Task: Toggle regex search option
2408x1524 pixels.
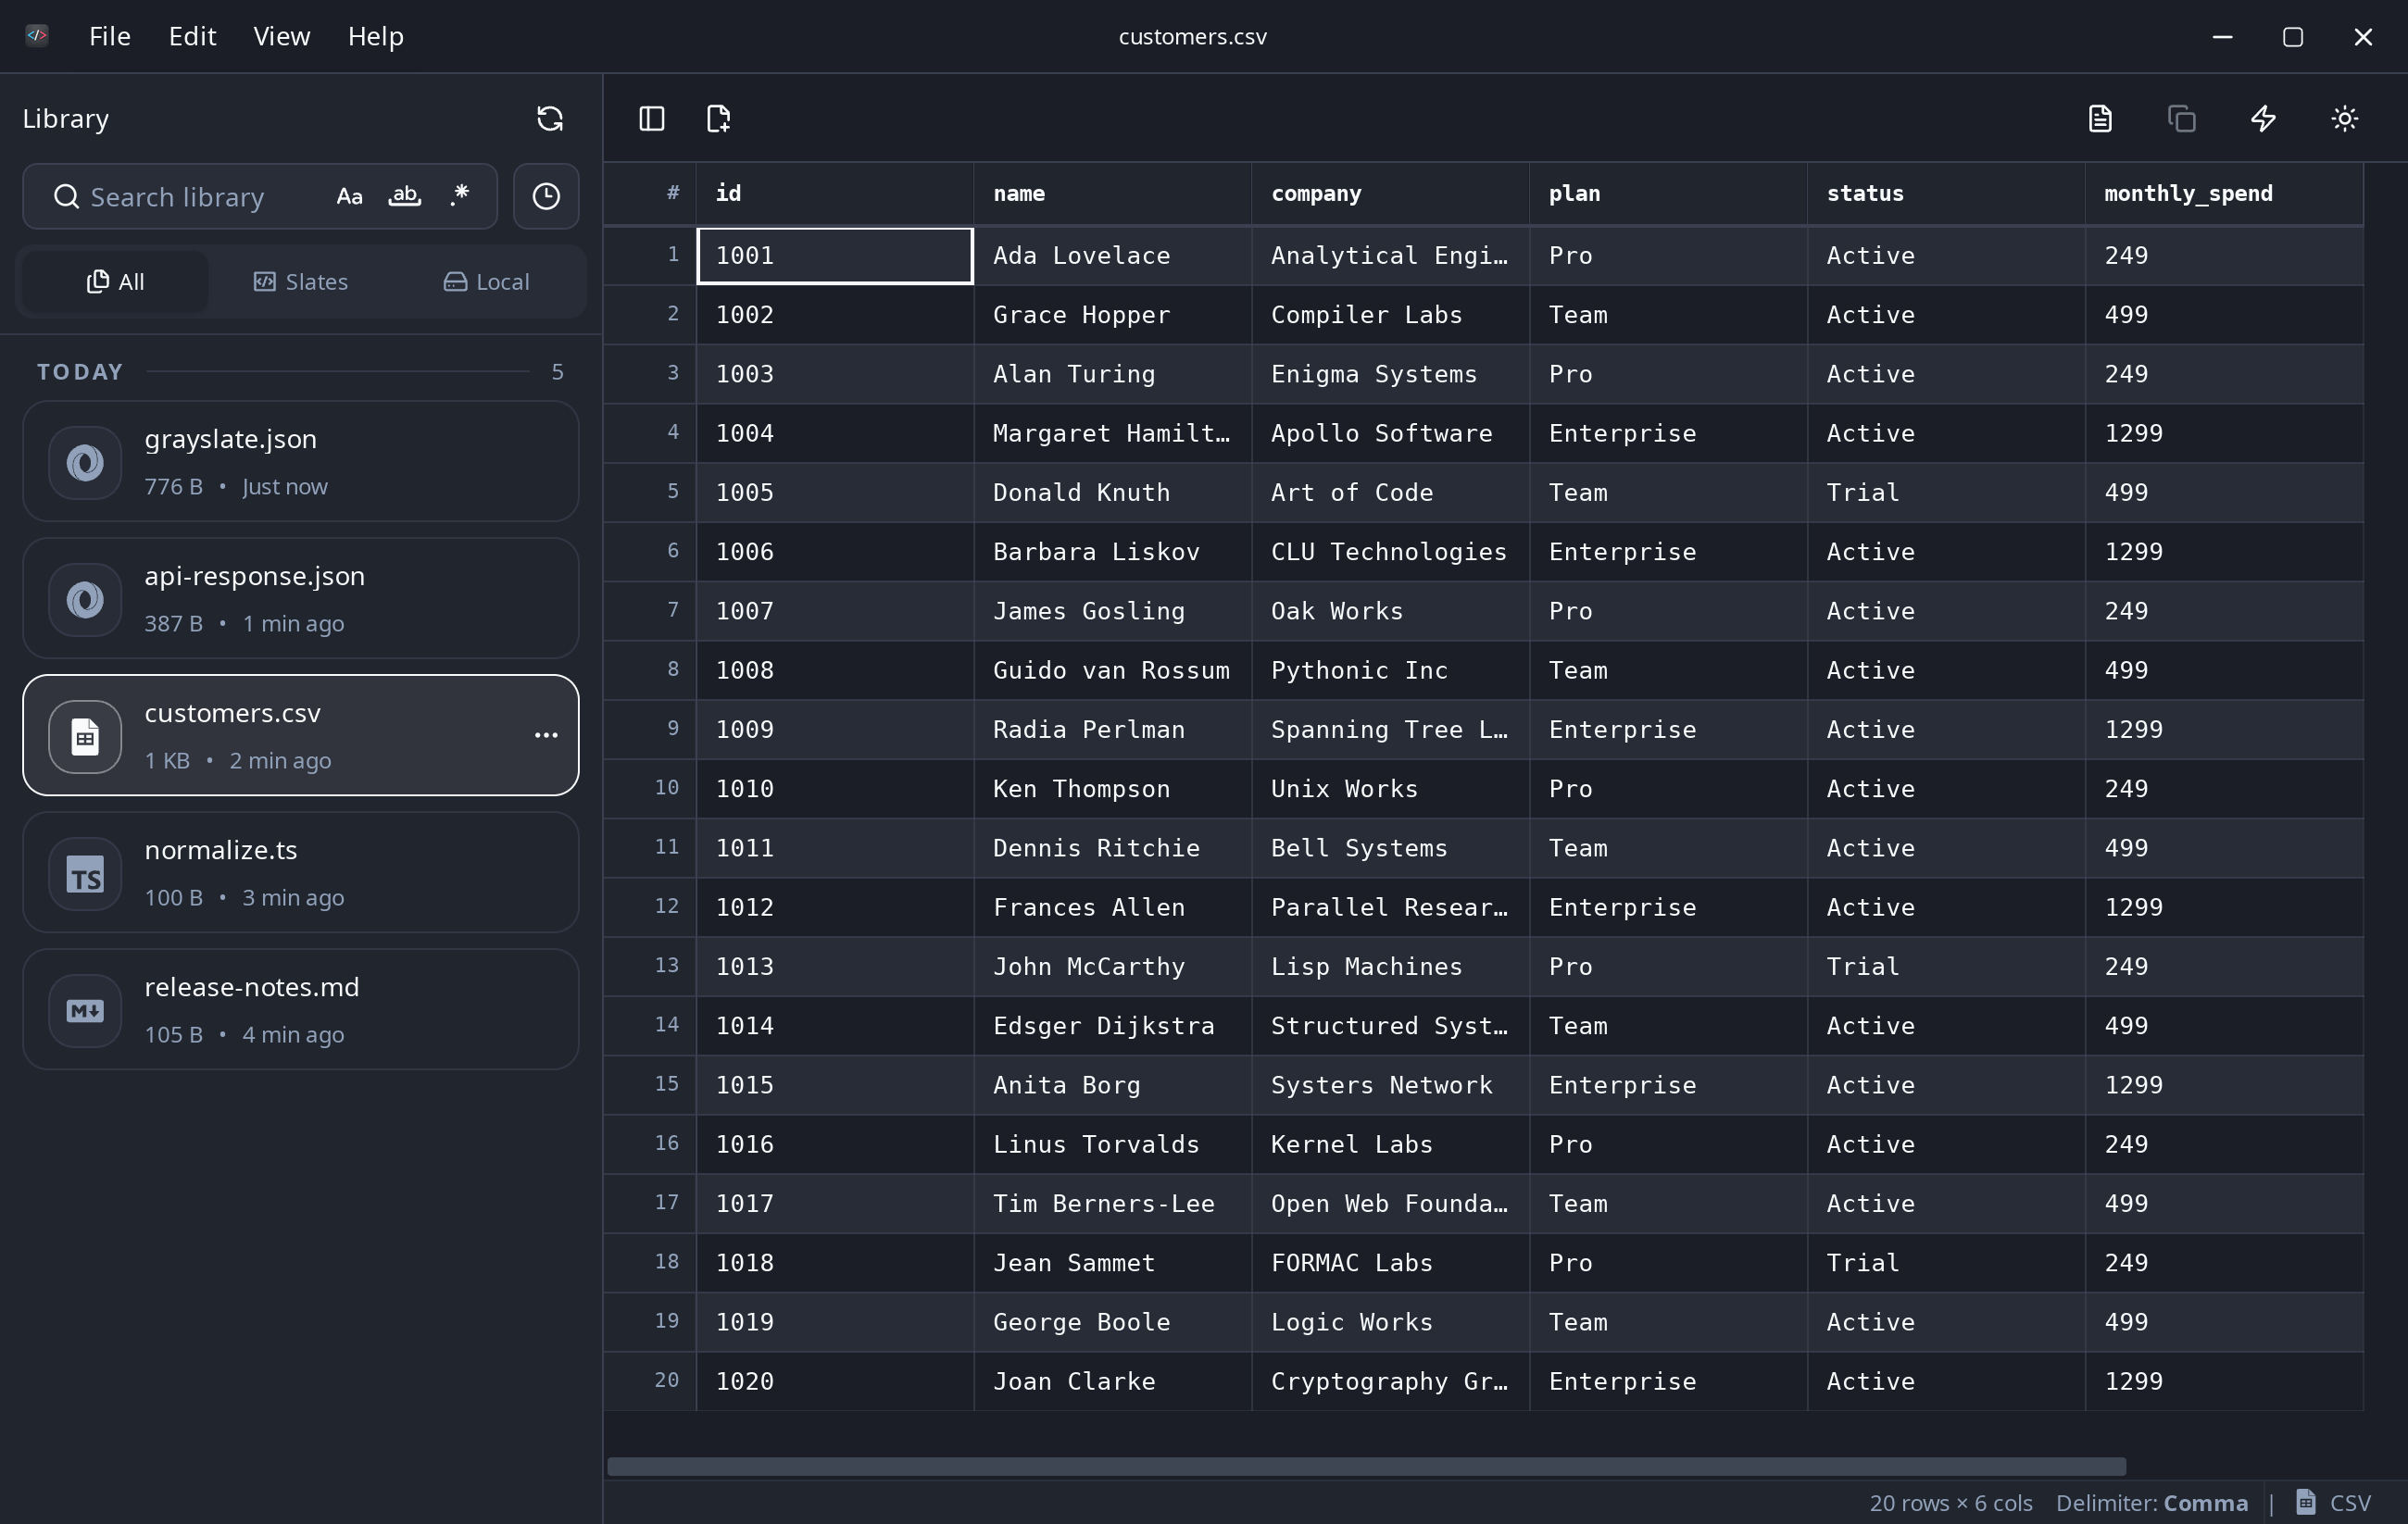Action: coord(459,197)
